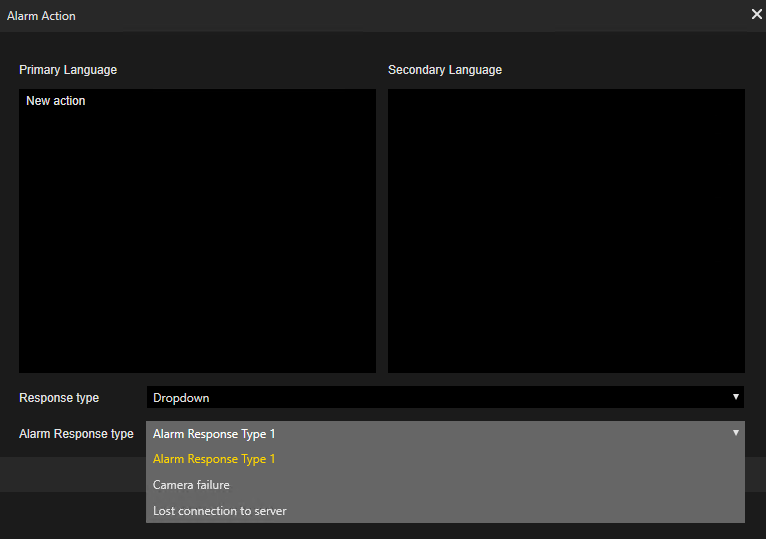Screen dimensions: 766x539
Task: Click the Primary Language label
Action: (x=68, y=70)
